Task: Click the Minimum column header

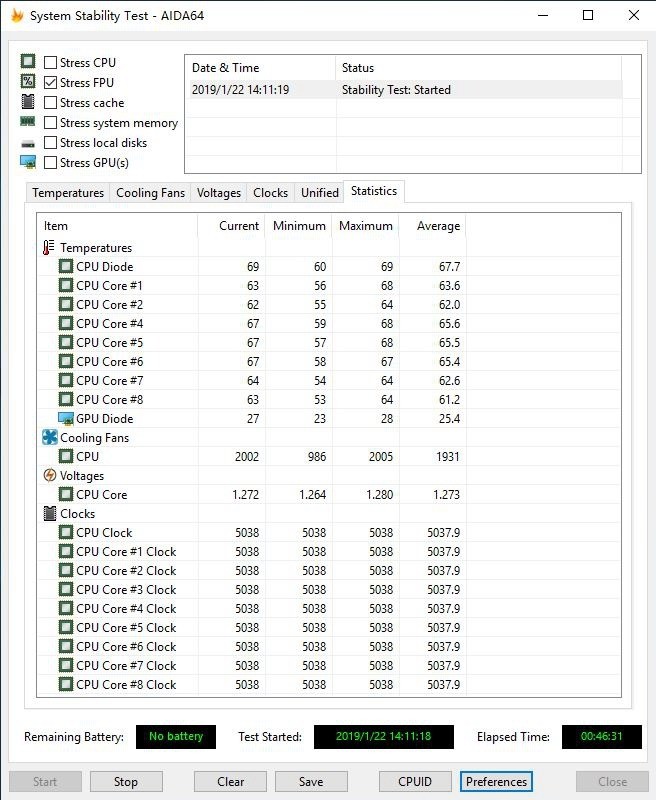Action: click(x=299, y=226)
